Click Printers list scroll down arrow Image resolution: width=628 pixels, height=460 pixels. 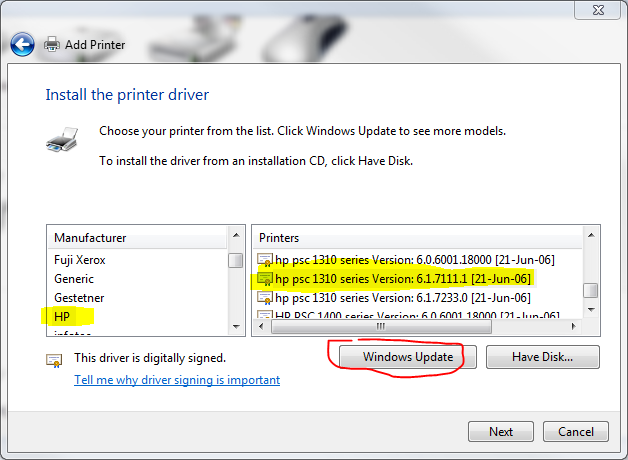591,309
